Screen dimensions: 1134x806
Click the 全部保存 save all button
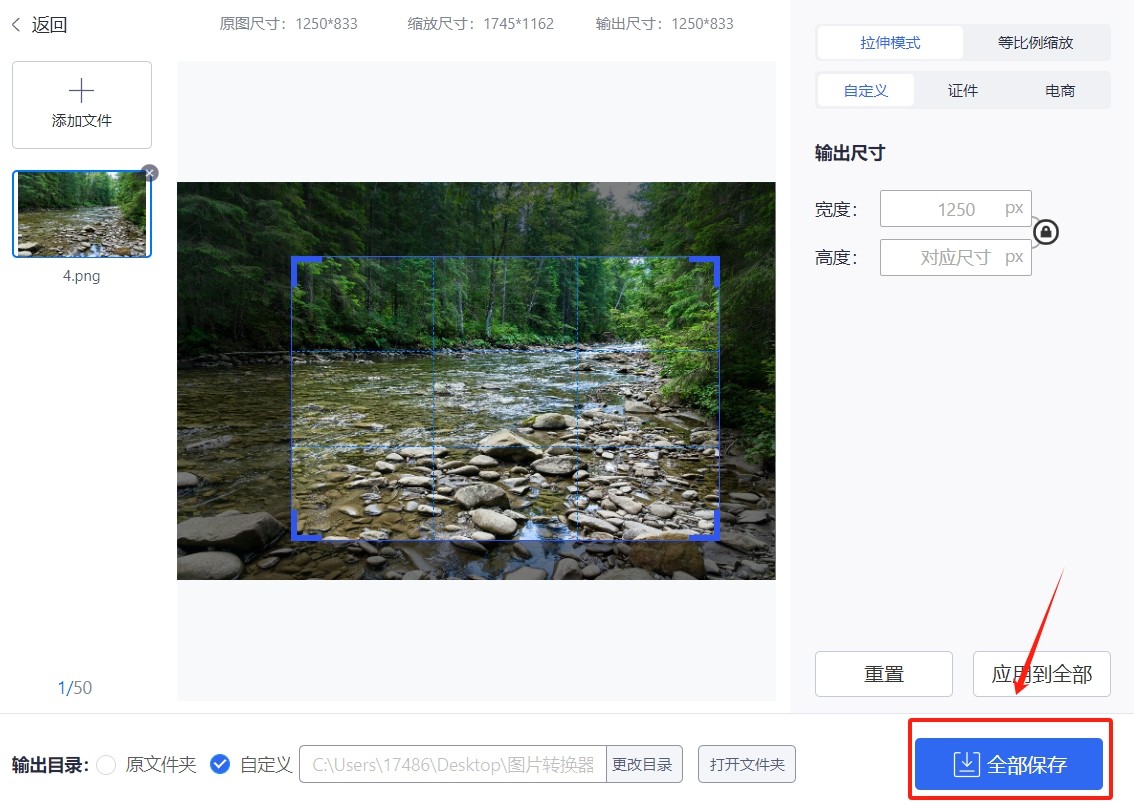coord(1009,765)
